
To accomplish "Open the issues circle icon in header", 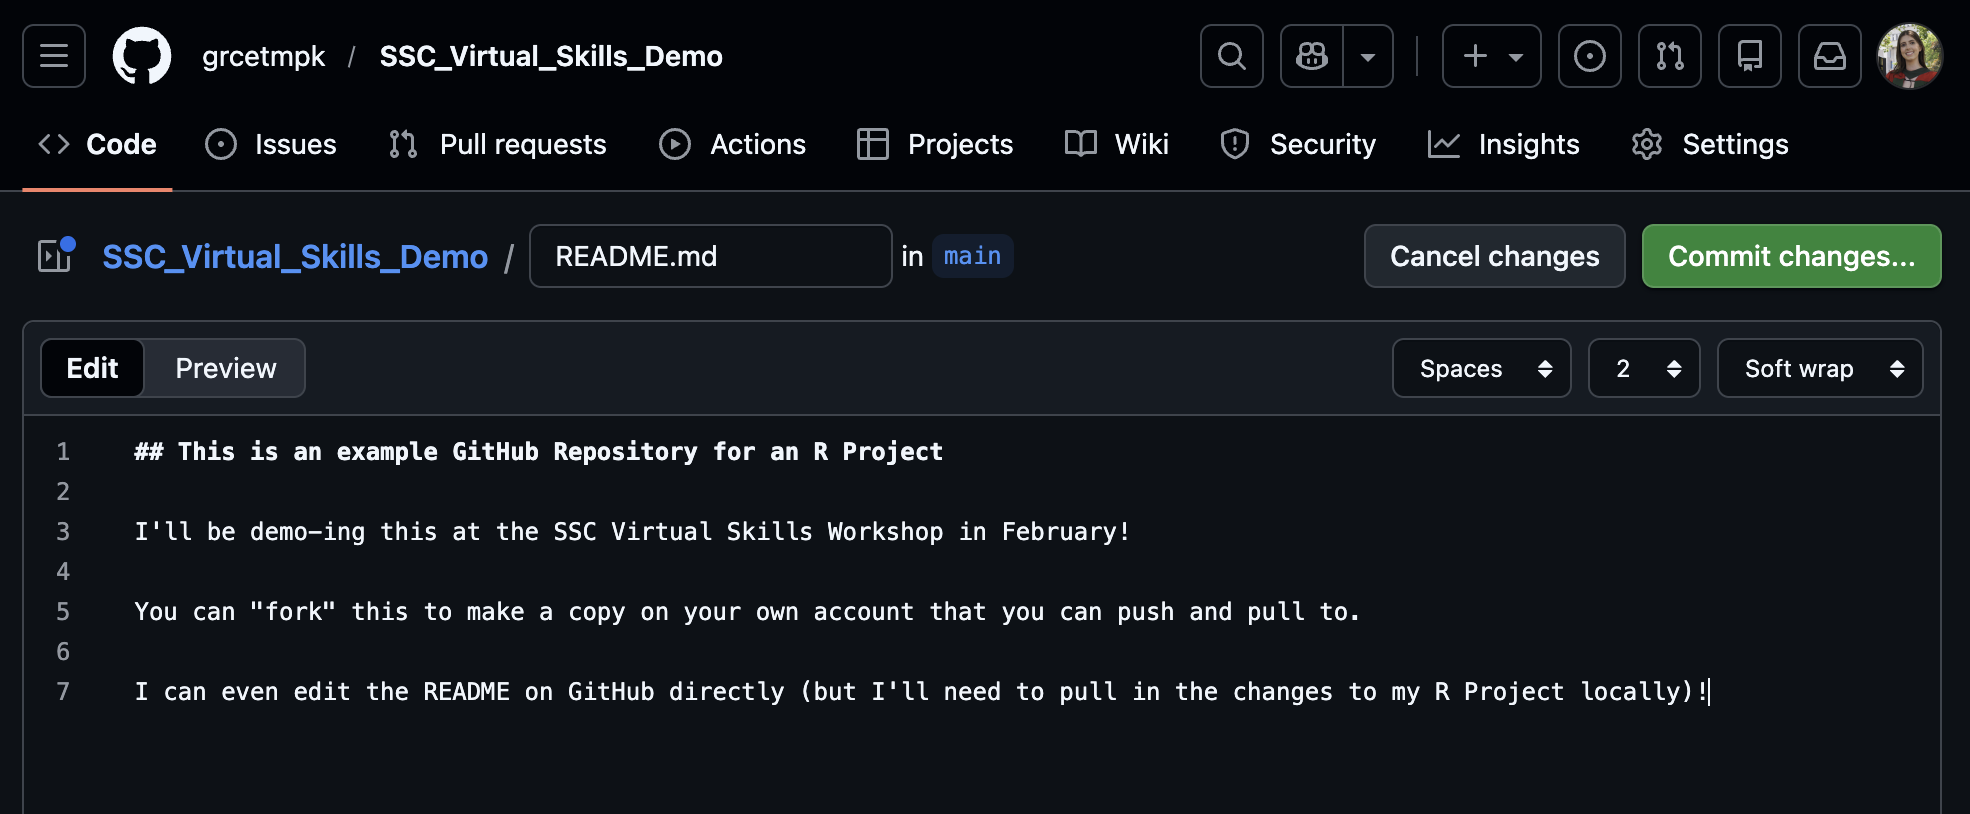I will [x=1589, y=56].
